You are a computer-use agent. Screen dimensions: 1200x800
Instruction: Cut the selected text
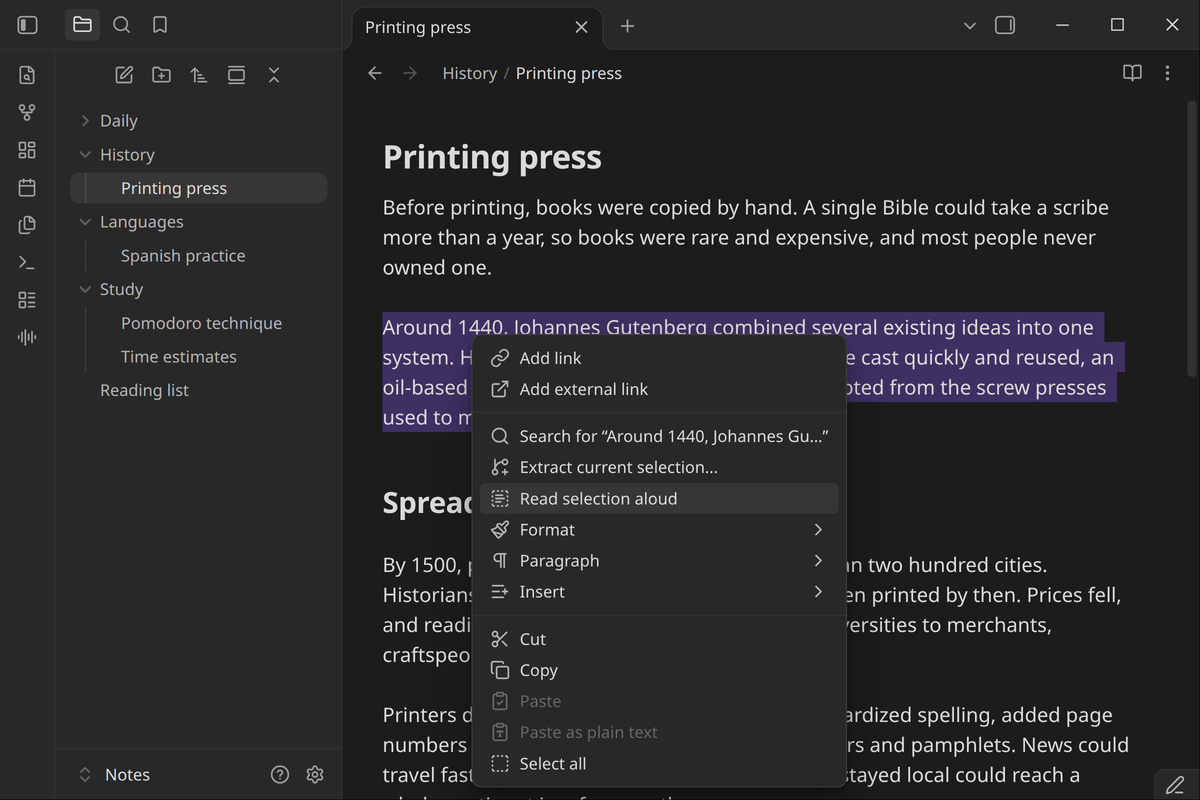pos(659,639)
